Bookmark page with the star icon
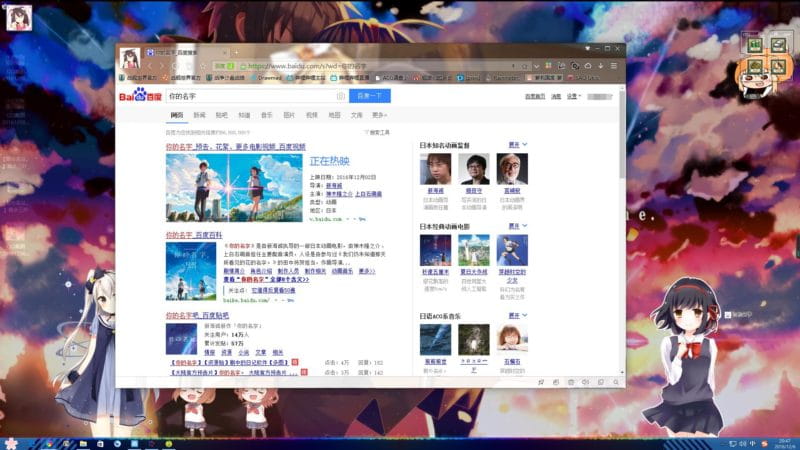Screen dimensions: 800x450 (x=524, y=66)
